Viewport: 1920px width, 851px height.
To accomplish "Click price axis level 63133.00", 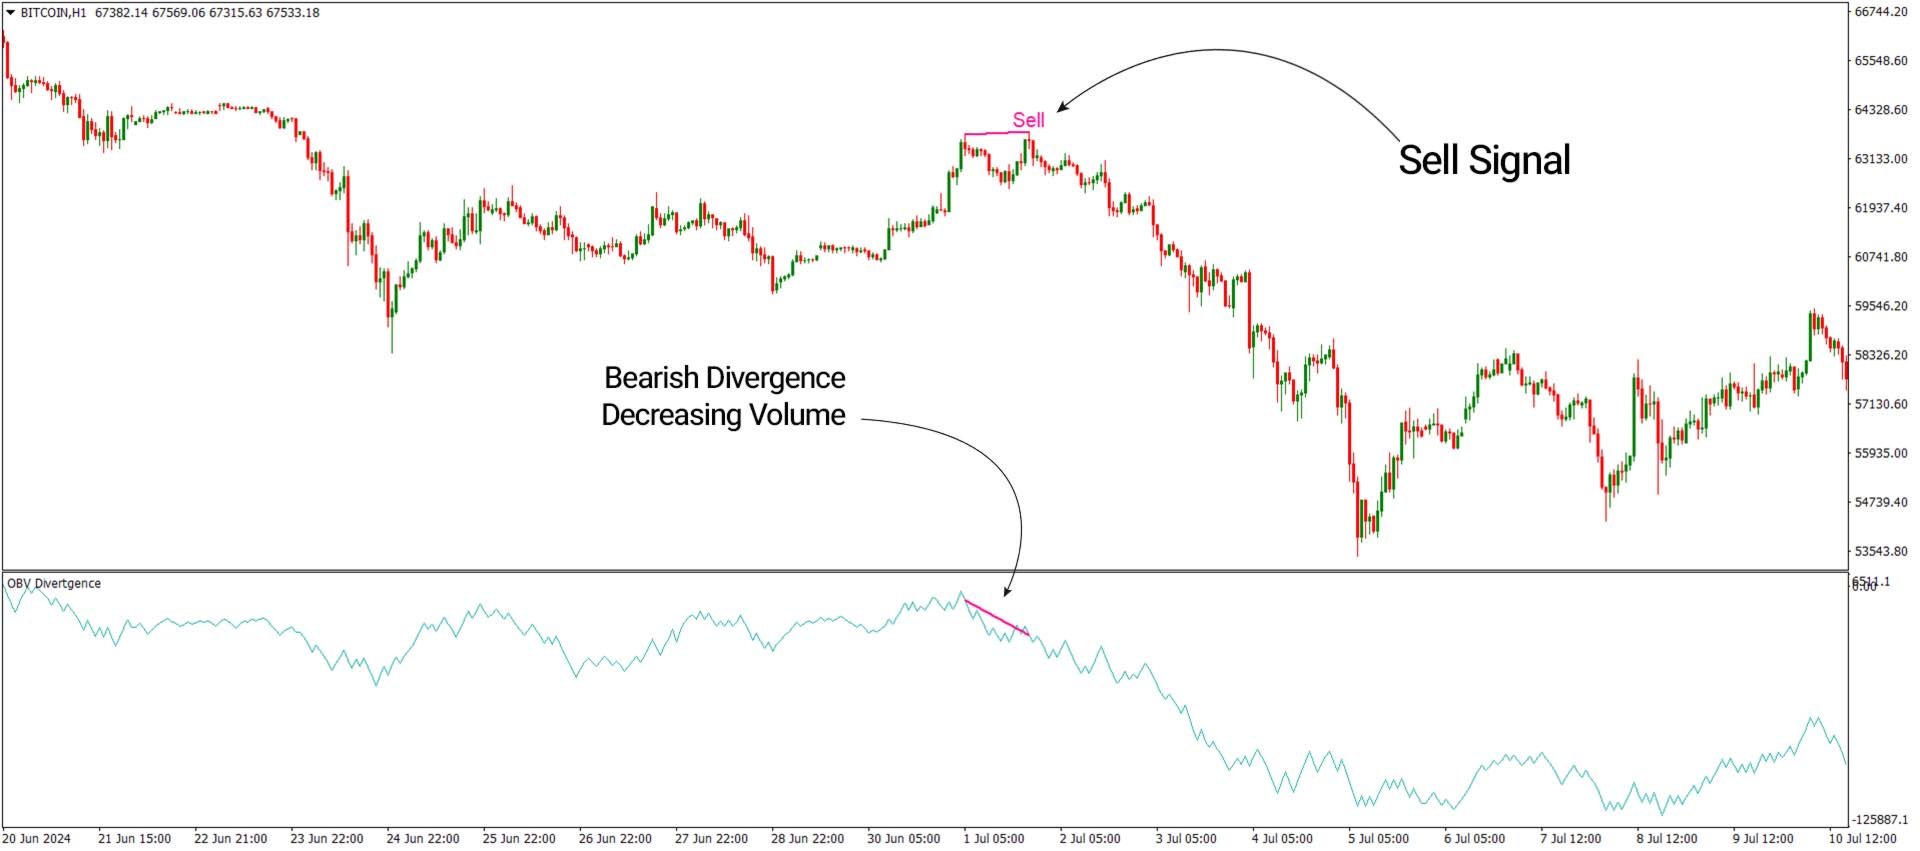I will 1881,159.
